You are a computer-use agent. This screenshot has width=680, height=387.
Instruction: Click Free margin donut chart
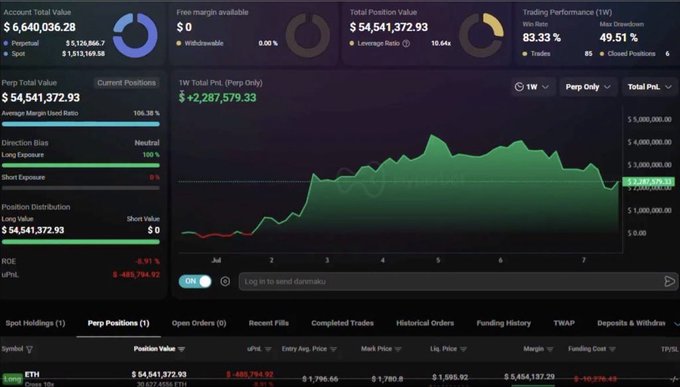tap(308, 35)
